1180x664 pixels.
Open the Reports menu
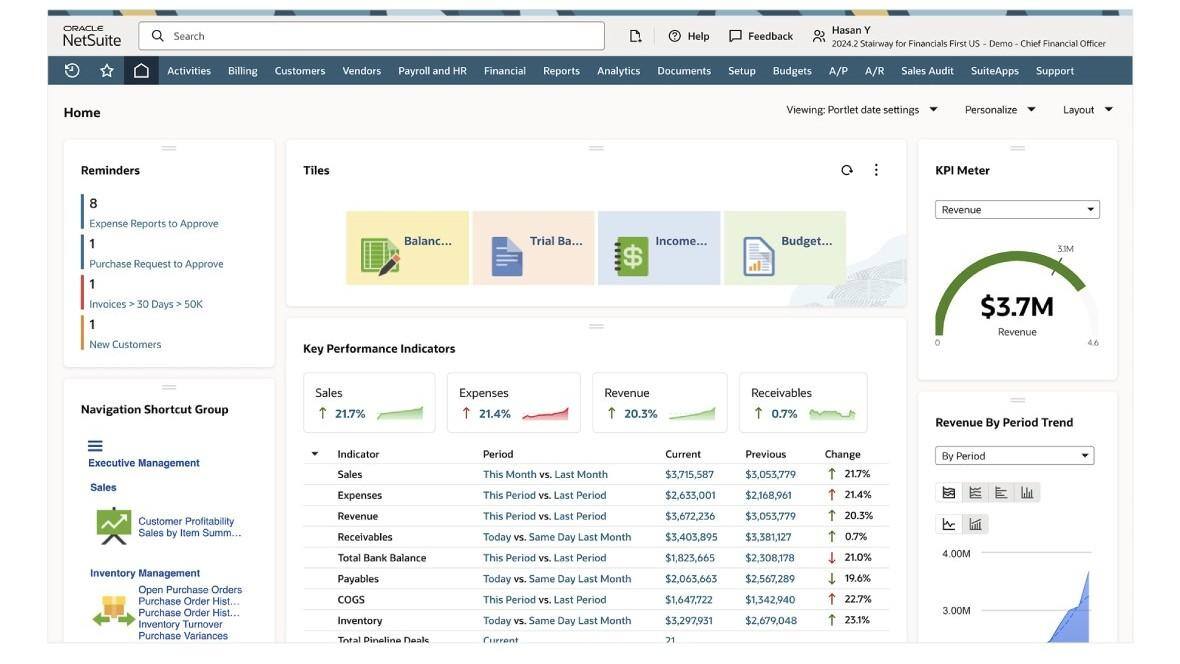(561, 71)
